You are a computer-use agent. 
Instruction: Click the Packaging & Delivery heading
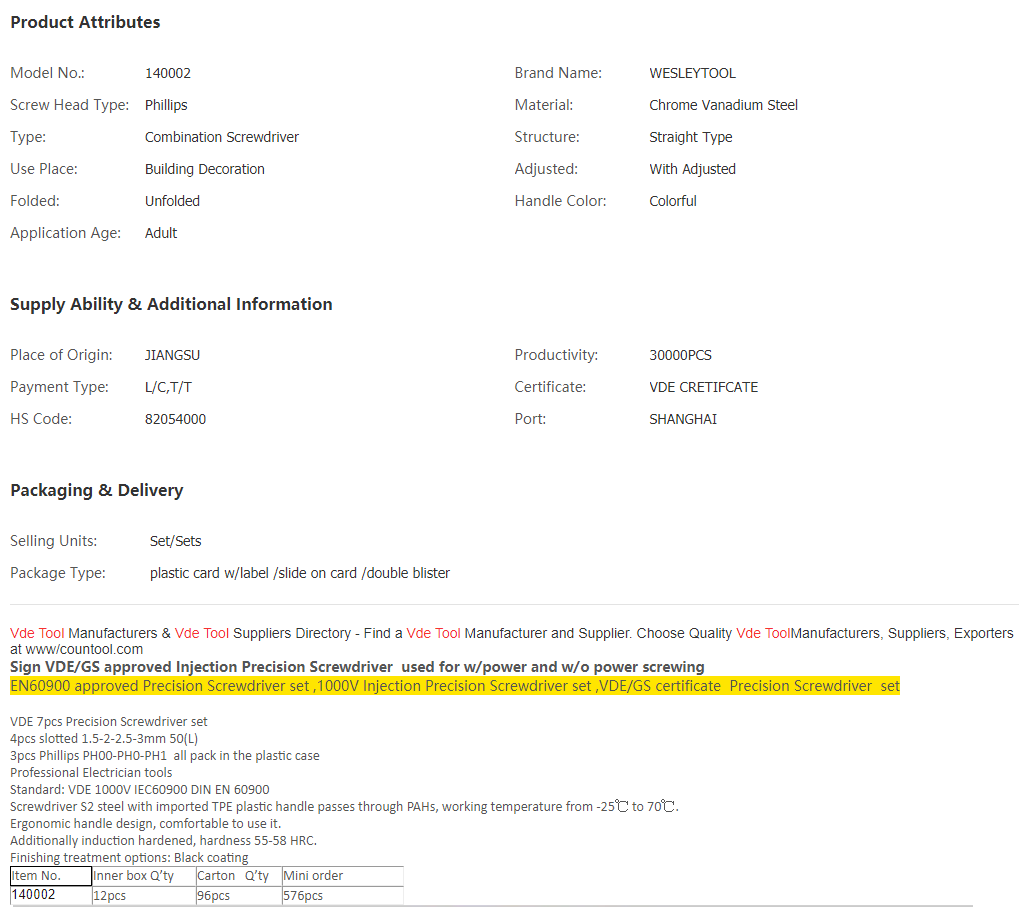pyautogui.click(x=97, y=490)
